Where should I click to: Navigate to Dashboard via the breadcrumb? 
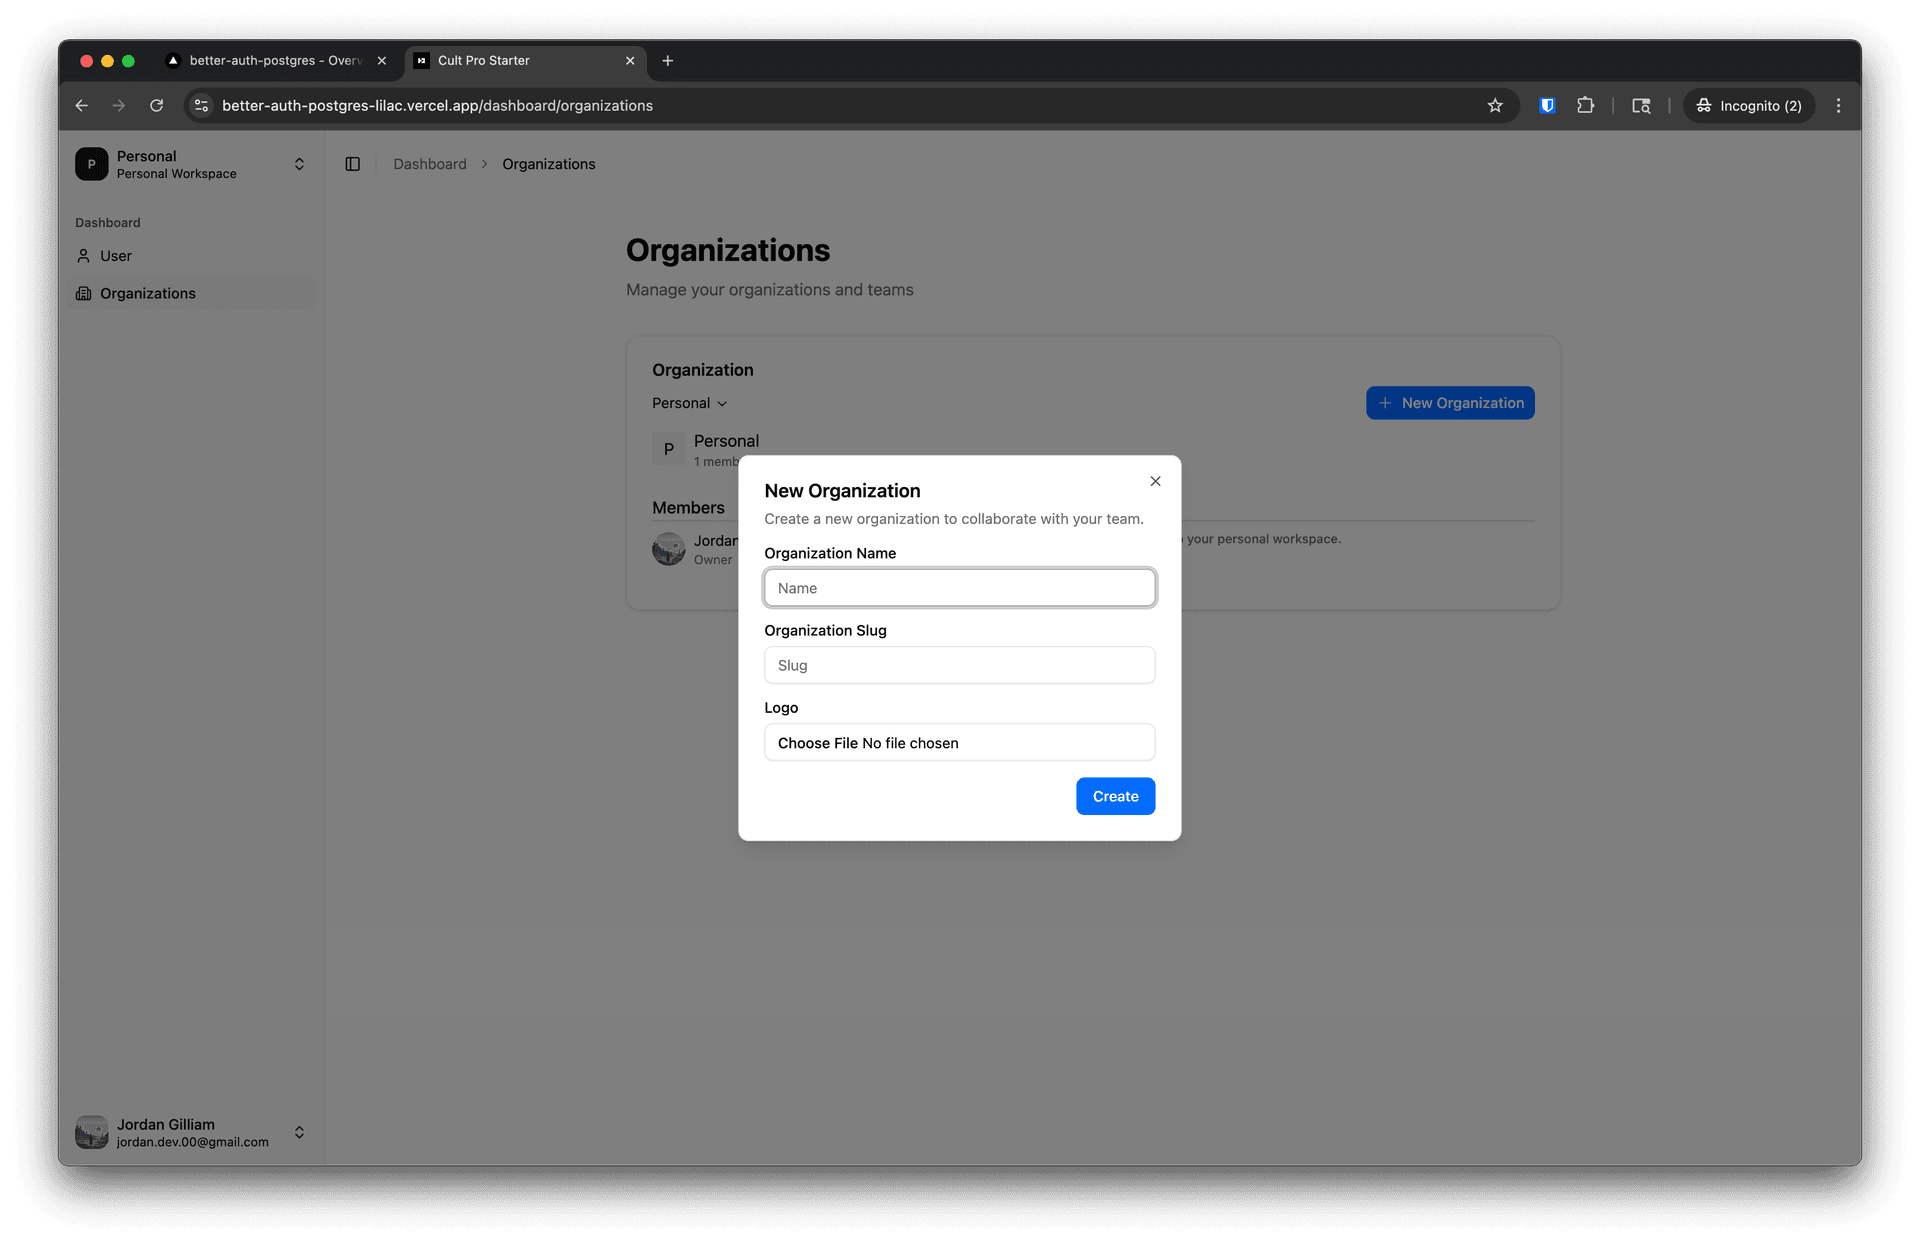tap(429, 163)
